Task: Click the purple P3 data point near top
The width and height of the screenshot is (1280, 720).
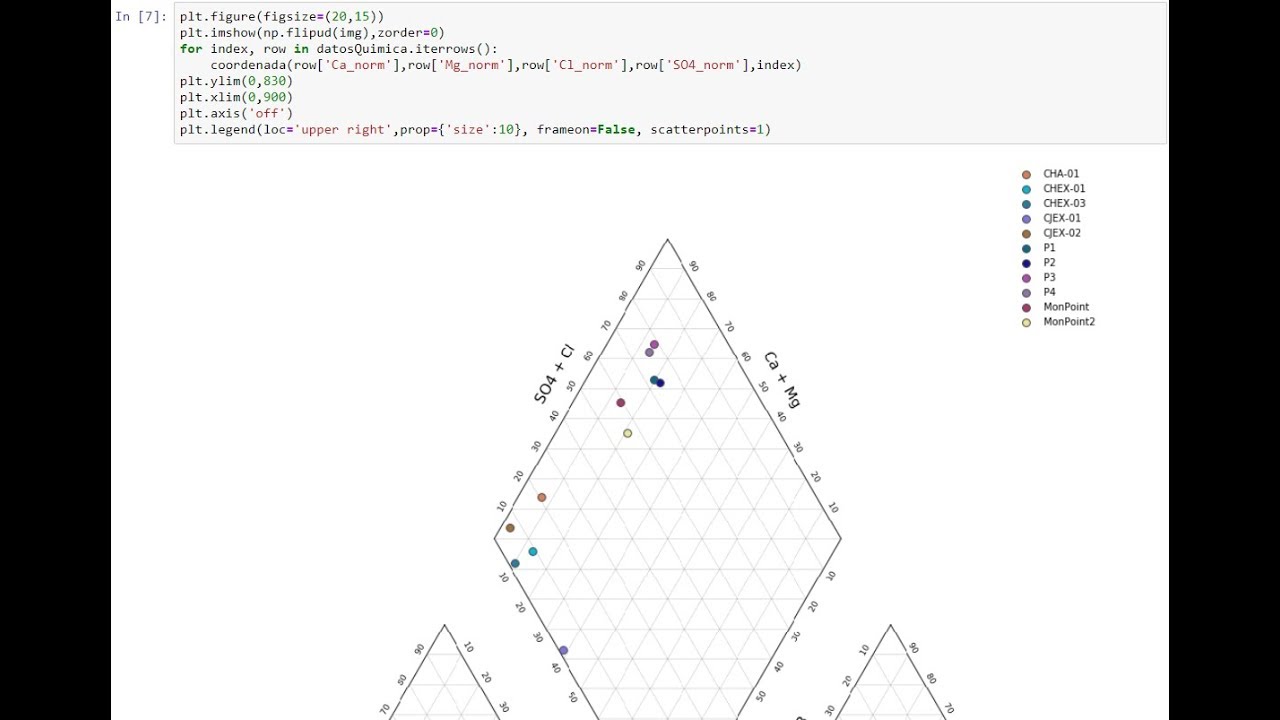Action: coord(655,345)
